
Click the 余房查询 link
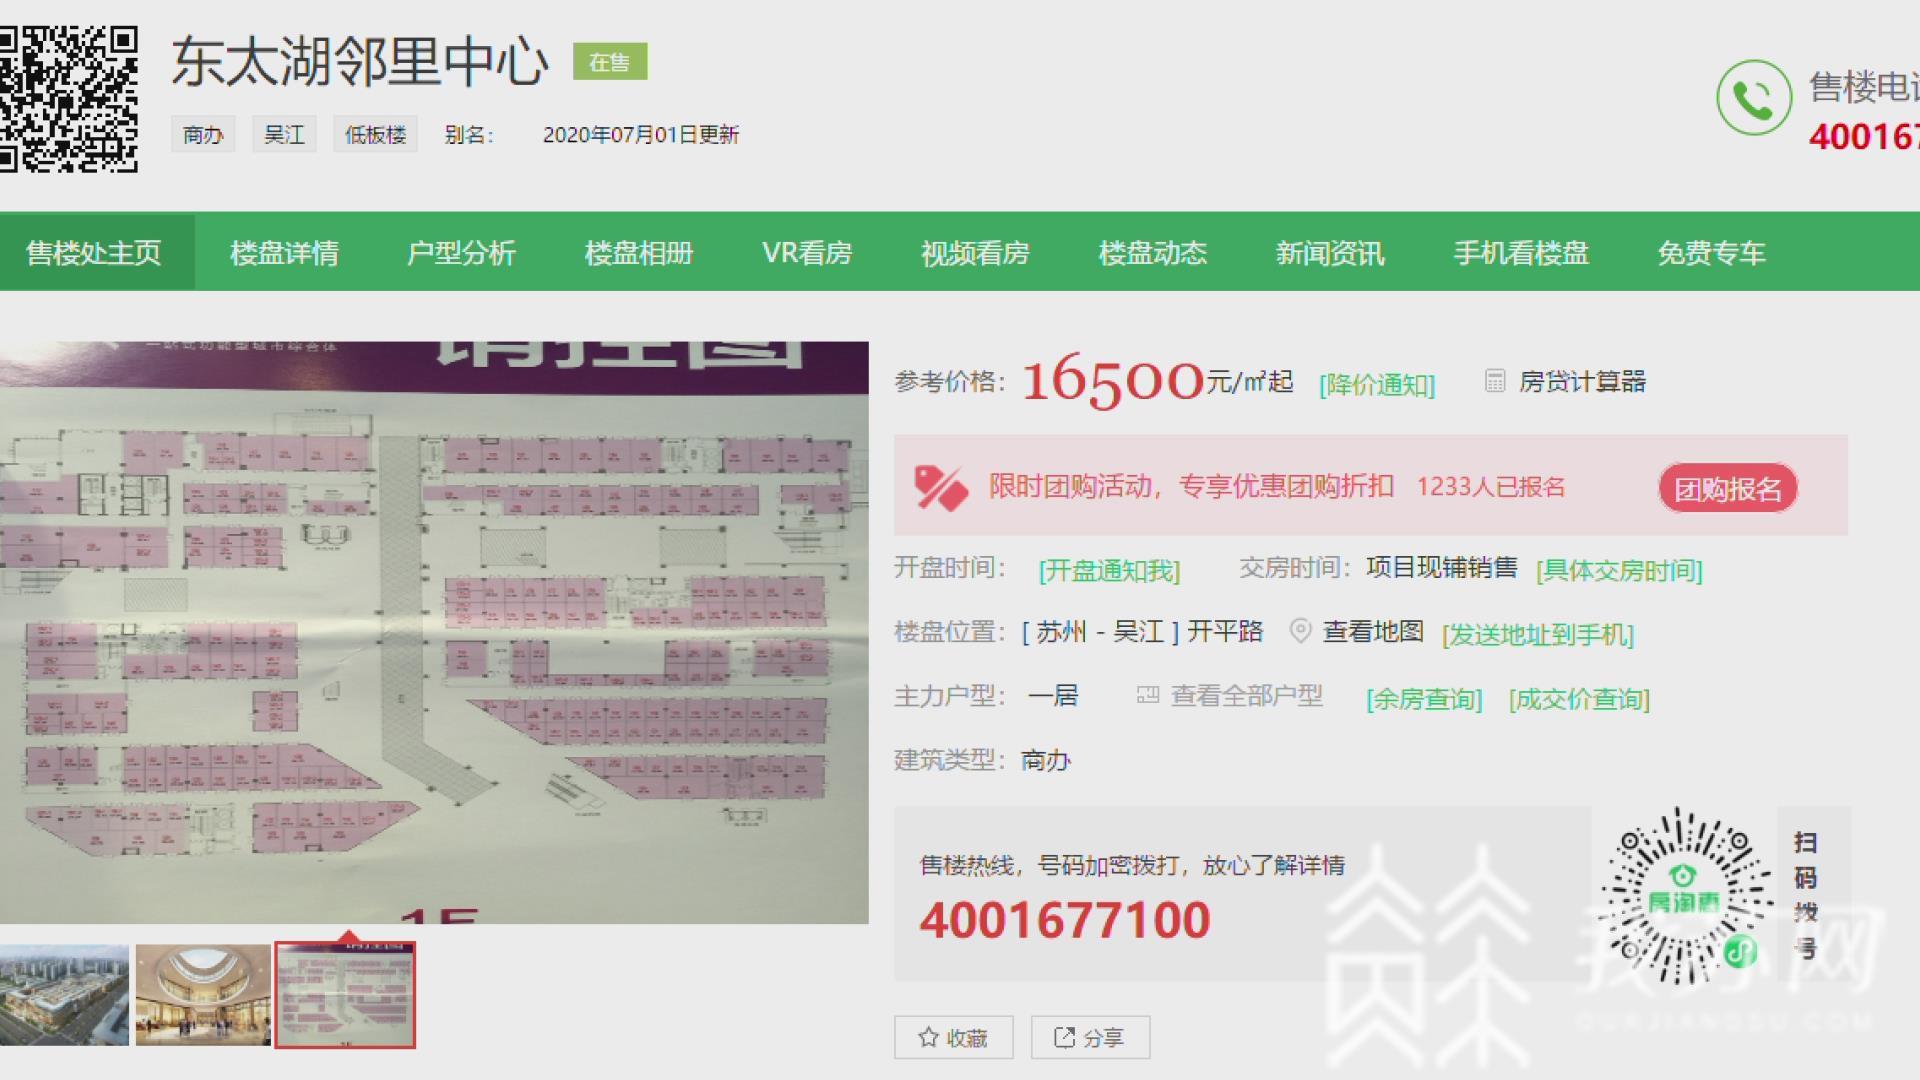click(x=1424, y=699)
